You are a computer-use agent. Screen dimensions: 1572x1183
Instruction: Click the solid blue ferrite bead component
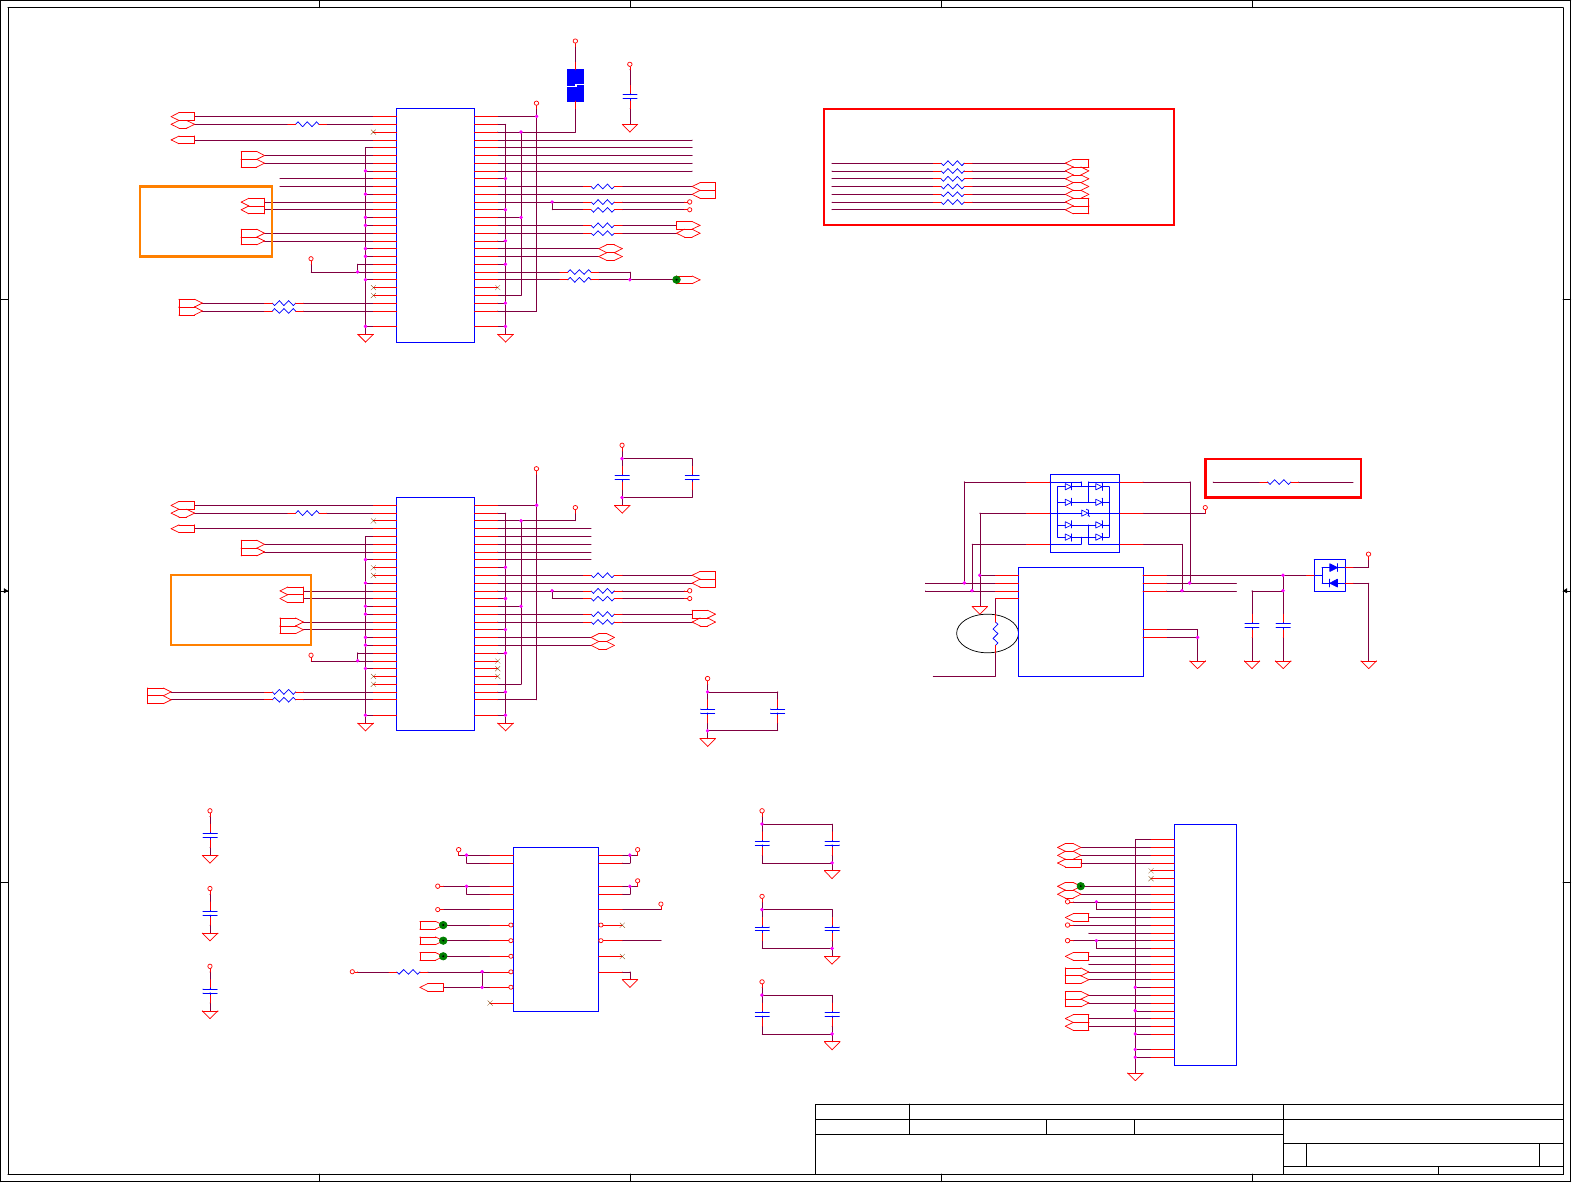click(575, 85)
